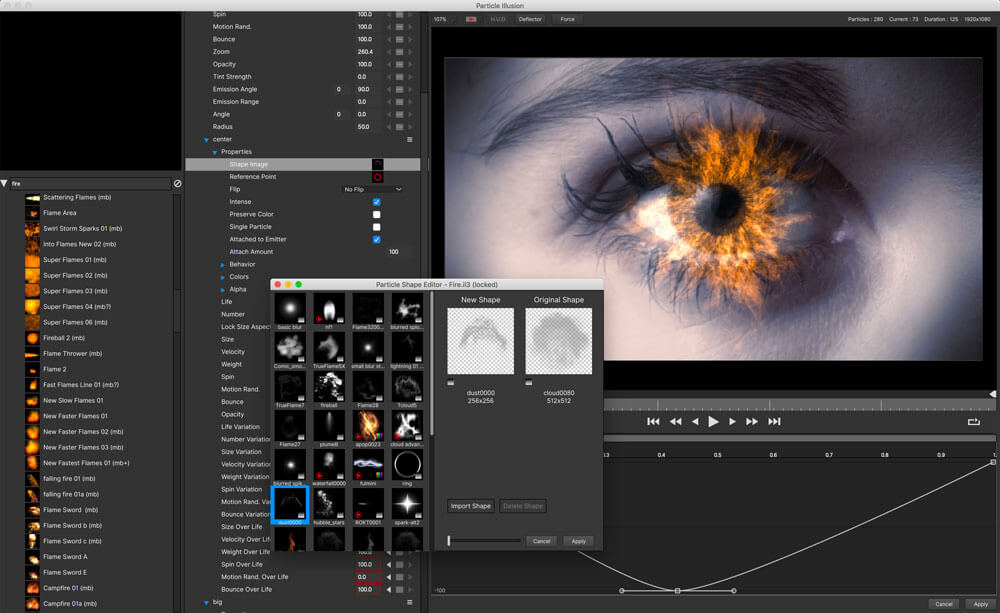Check the Single Particle option

coord(377,226)
